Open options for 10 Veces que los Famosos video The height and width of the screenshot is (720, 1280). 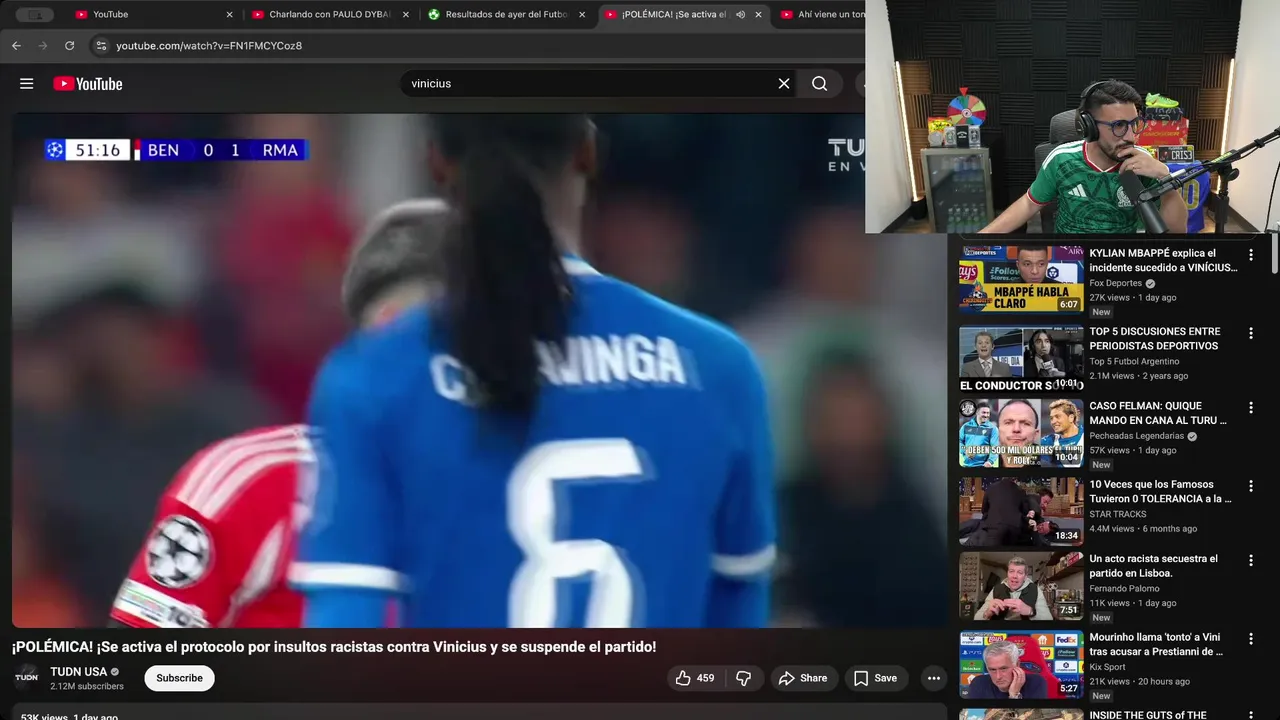pos(1250,486)
